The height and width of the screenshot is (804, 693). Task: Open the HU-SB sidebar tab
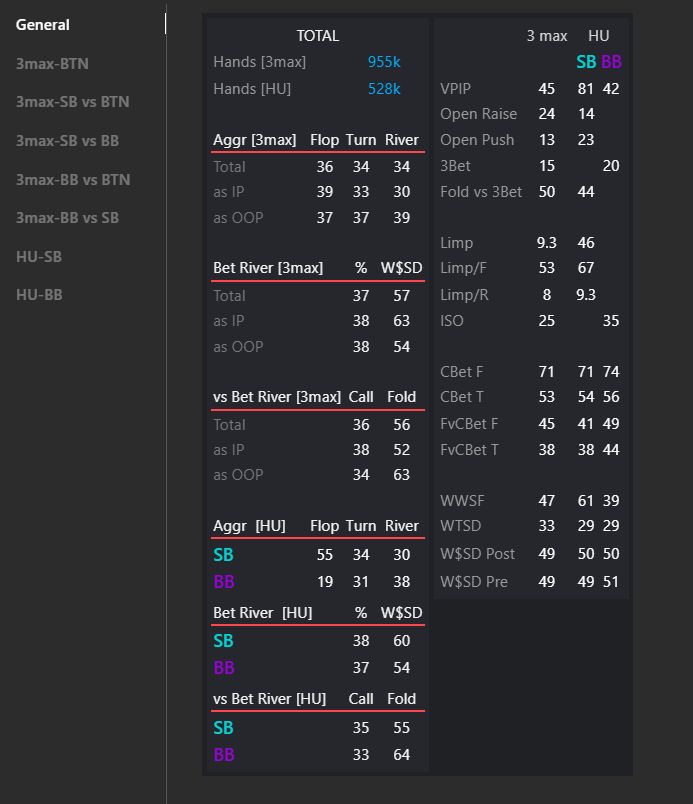click(39, 257)
